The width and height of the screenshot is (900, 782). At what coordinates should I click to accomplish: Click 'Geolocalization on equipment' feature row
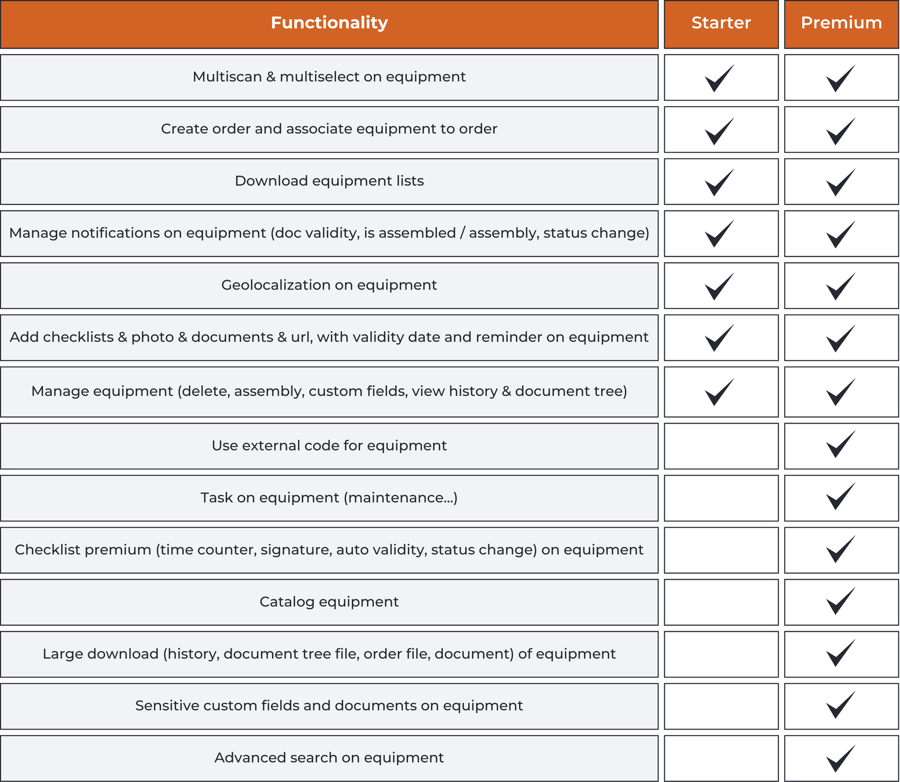tap(329, 285)
